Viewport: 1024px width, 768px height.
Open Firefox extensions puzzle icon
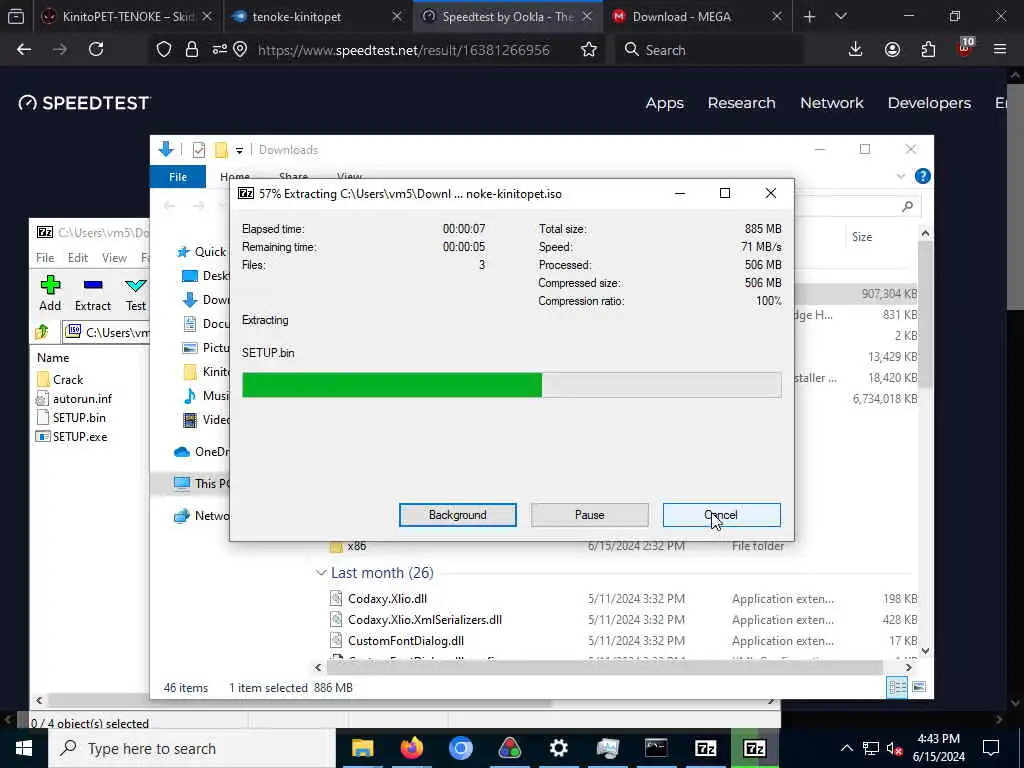(928, 49)
